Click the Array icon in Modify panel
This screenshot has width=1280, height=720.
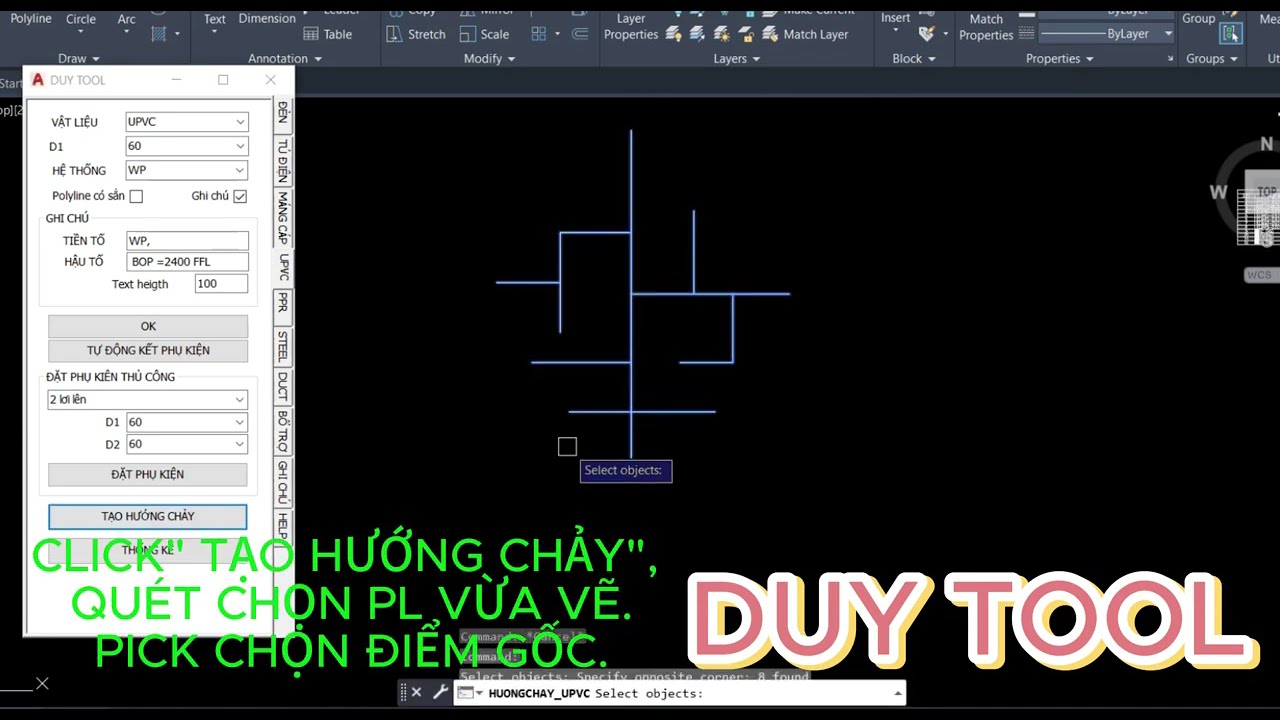[539, 34]
